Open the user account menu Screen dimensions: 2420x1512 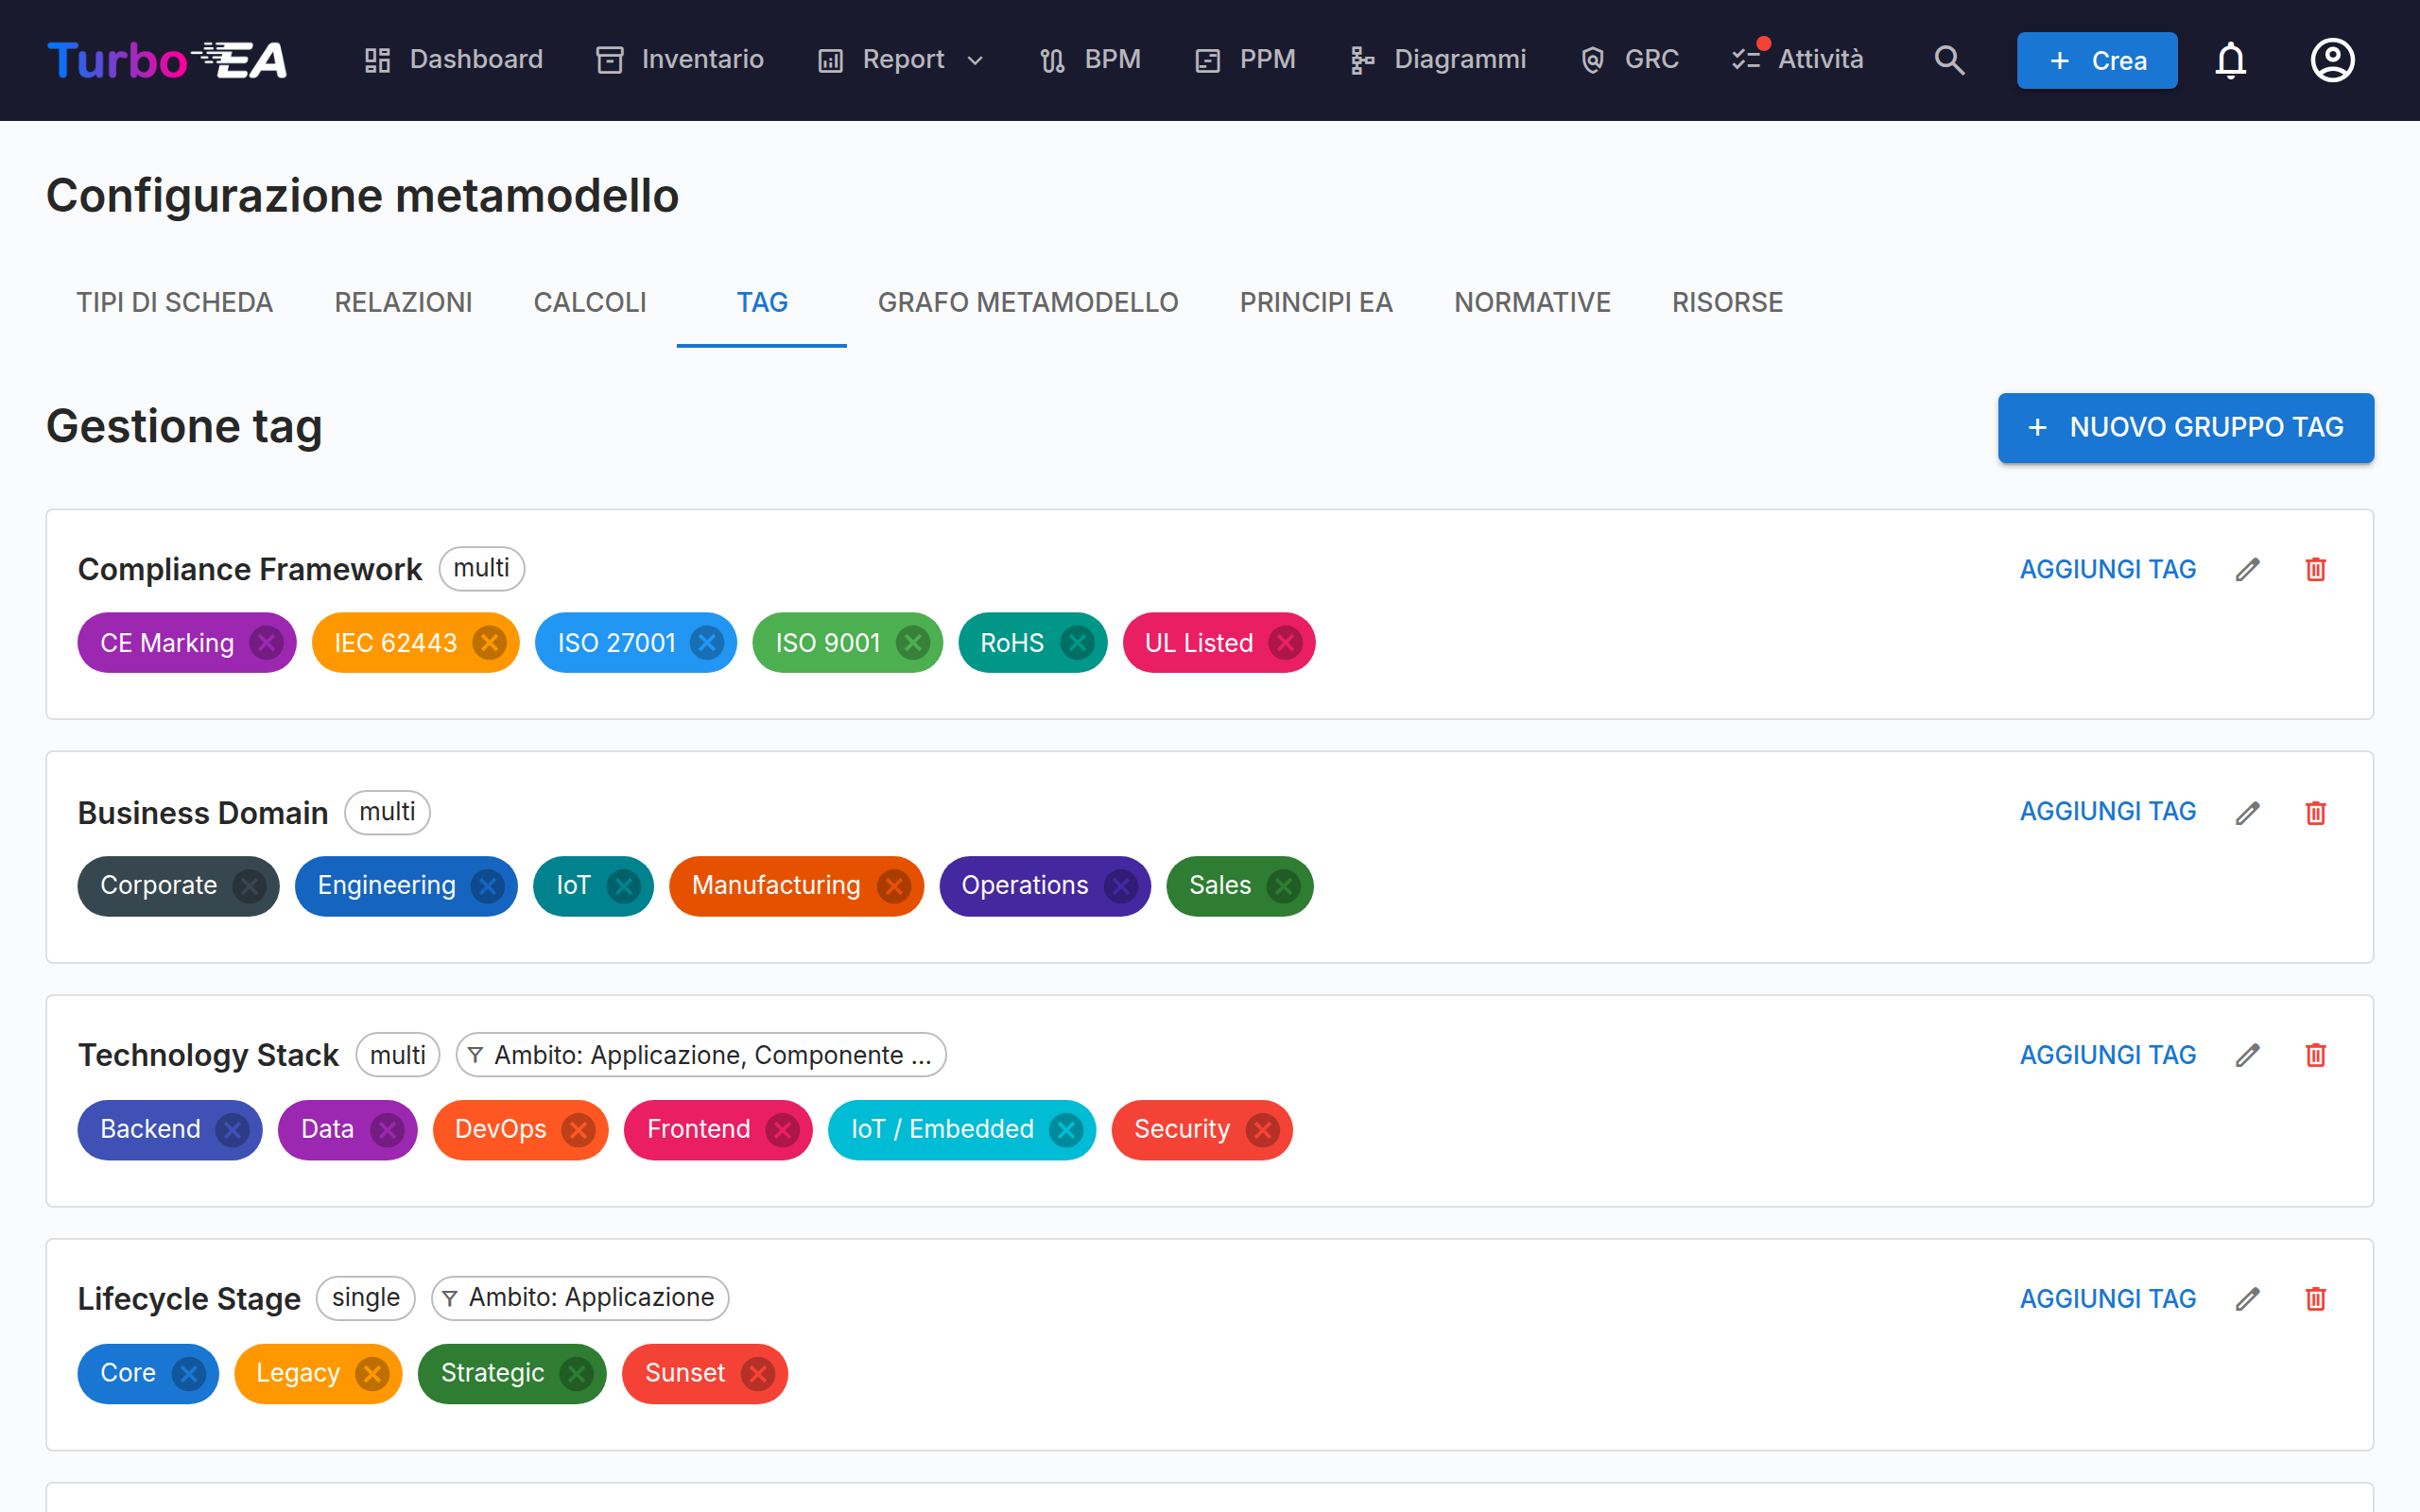(x=2332, y=60)
